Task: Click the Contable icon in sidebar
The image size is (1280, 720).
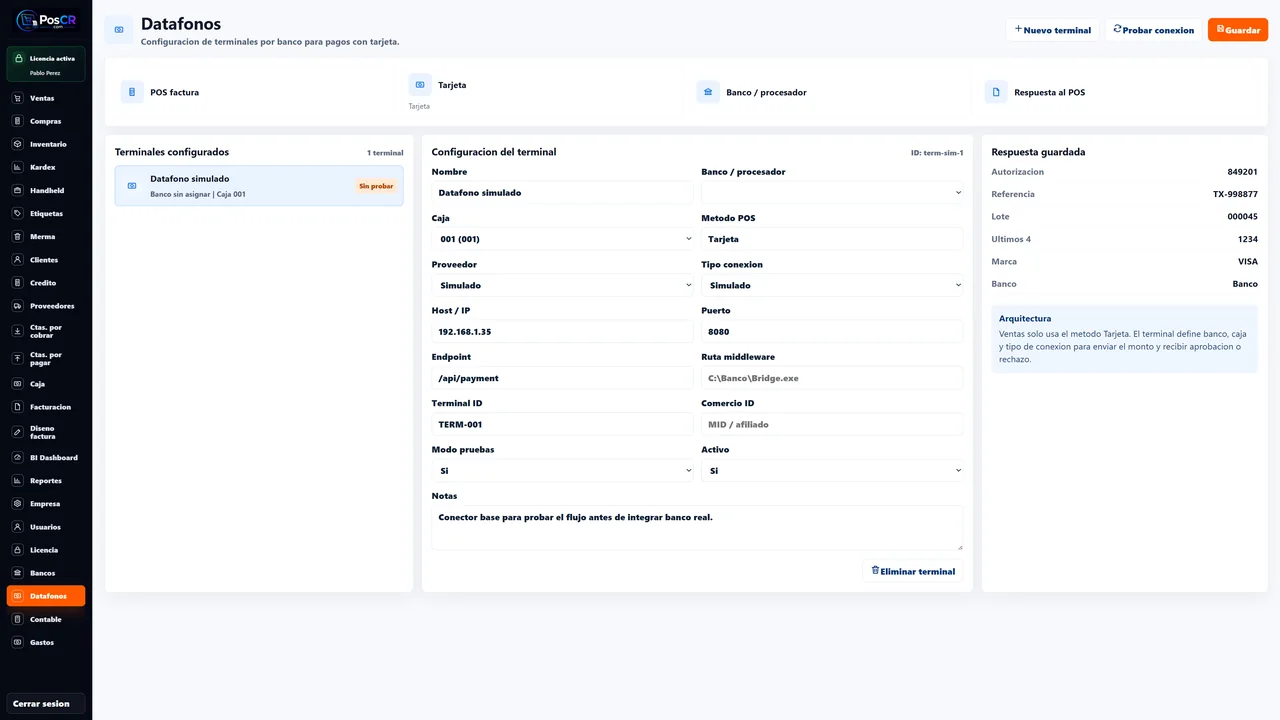Action: [17, 619]
